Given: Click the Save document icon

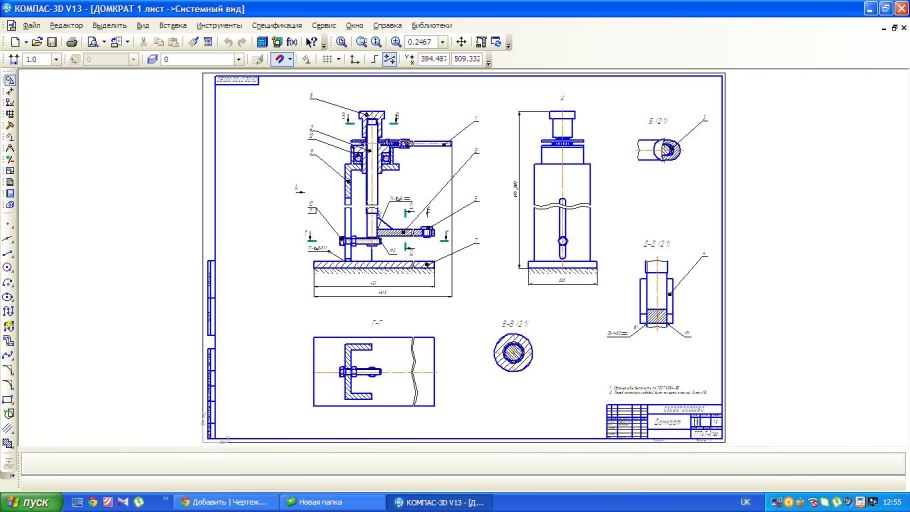Looking at the screenshot, I should tap(52, 42).
